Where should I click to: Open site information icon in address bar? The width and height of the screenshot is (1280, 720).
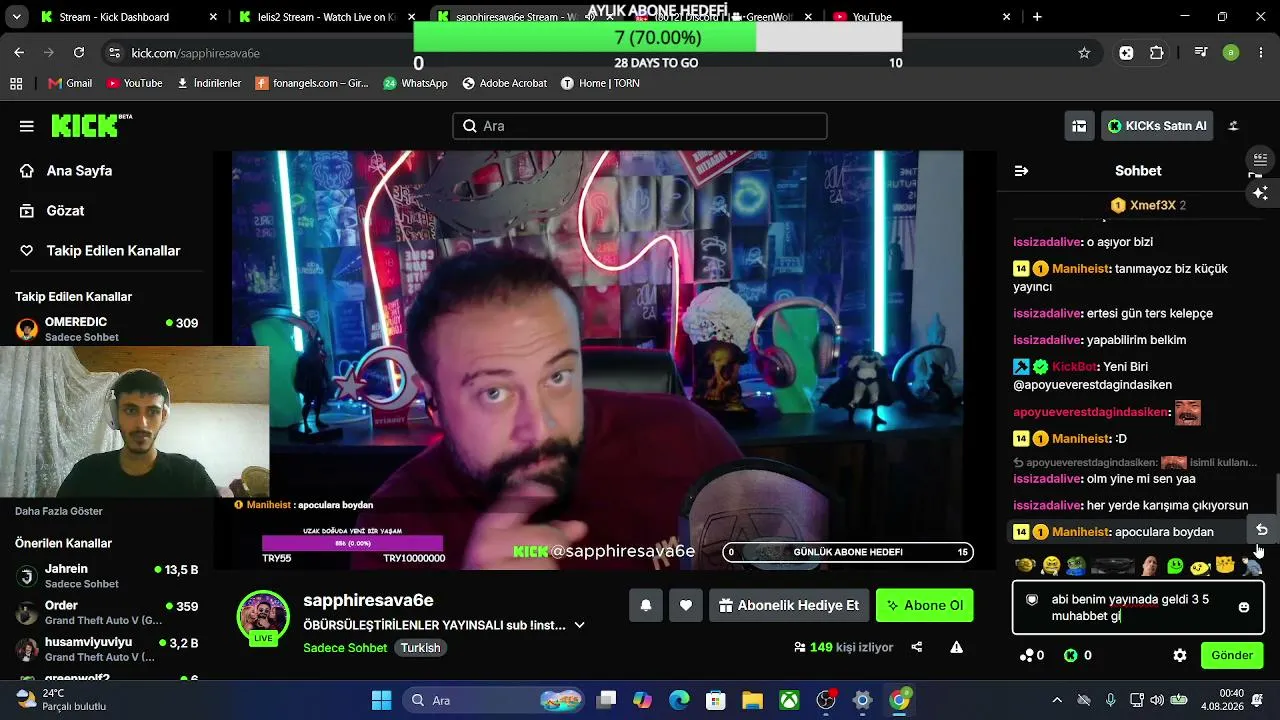coord(114,53)
